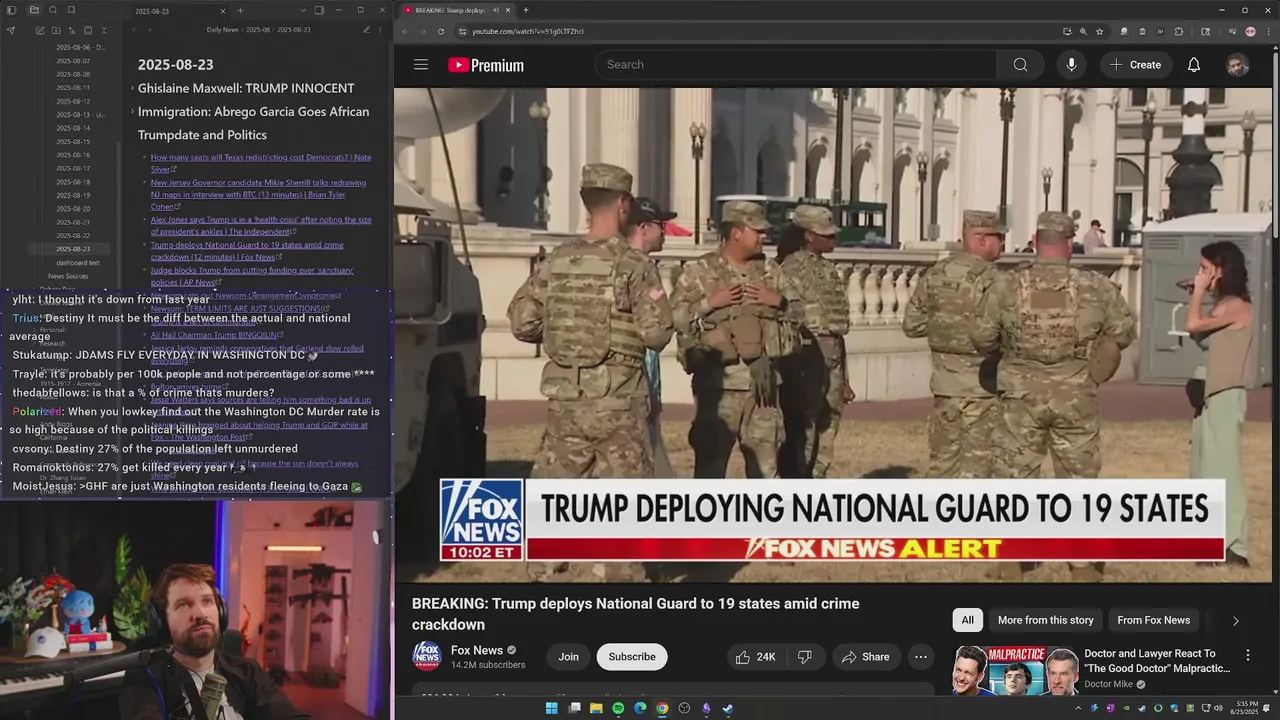
Task: Expand News Sources folder
Action: click(x=68, y=276)
